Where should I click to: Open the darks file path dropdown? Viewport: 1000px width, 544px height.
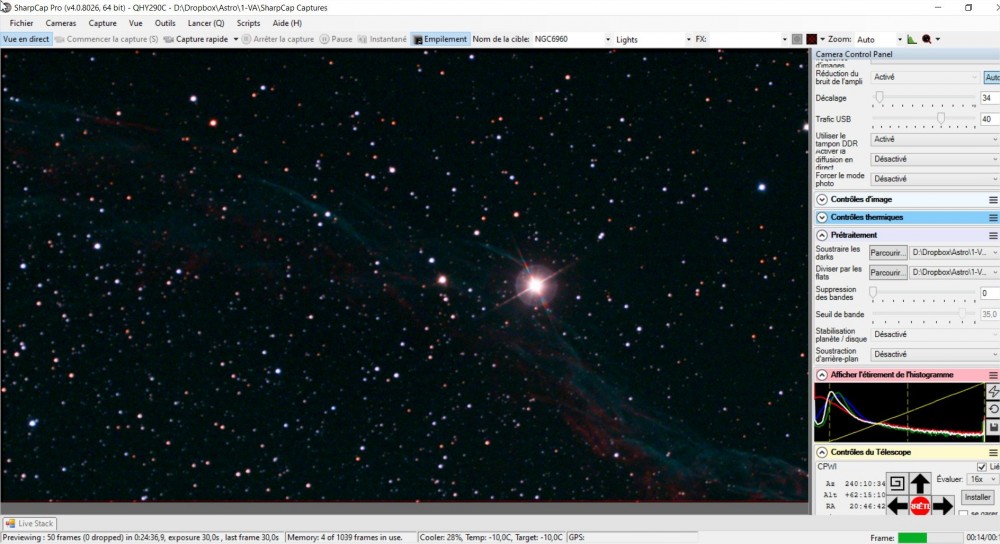click(954, 253)
